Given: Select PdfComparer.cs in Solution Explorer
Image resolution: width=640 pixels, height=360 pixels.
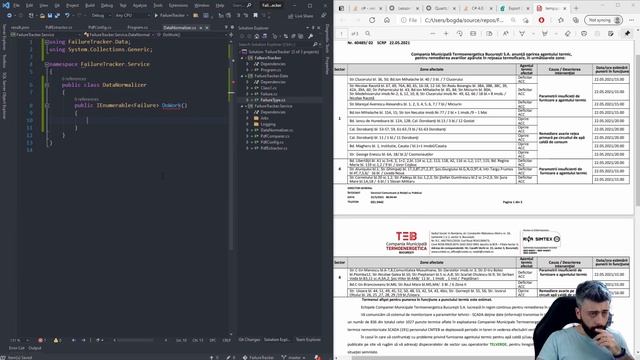Looking at the screenshot, I should pos(275,136).
